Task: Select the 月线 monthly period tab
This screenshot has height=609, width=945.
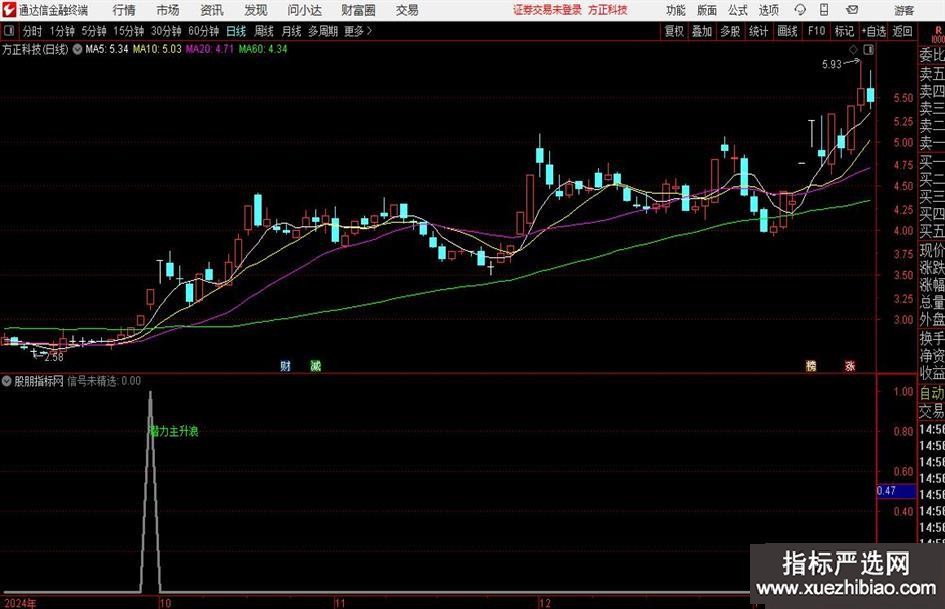Action: pyautogui.click(x=292, y=31)
